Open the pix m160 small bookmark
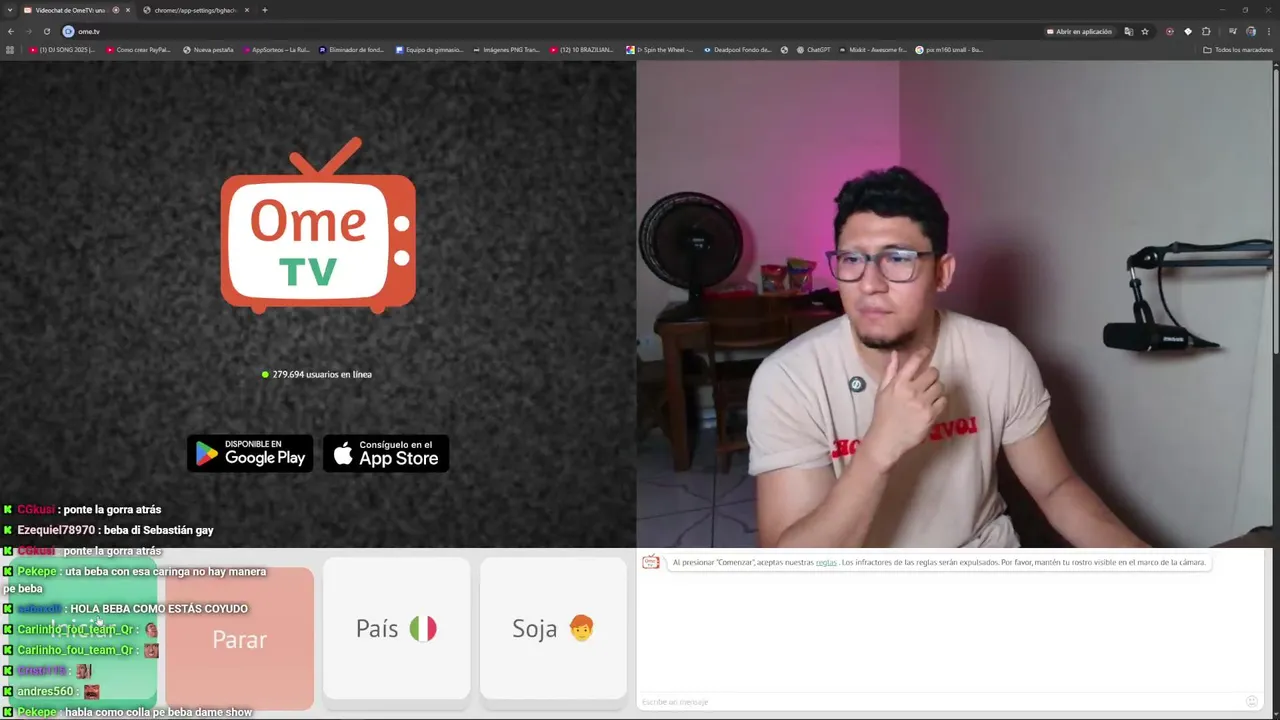1280x720 pixels. click(949, 49)
